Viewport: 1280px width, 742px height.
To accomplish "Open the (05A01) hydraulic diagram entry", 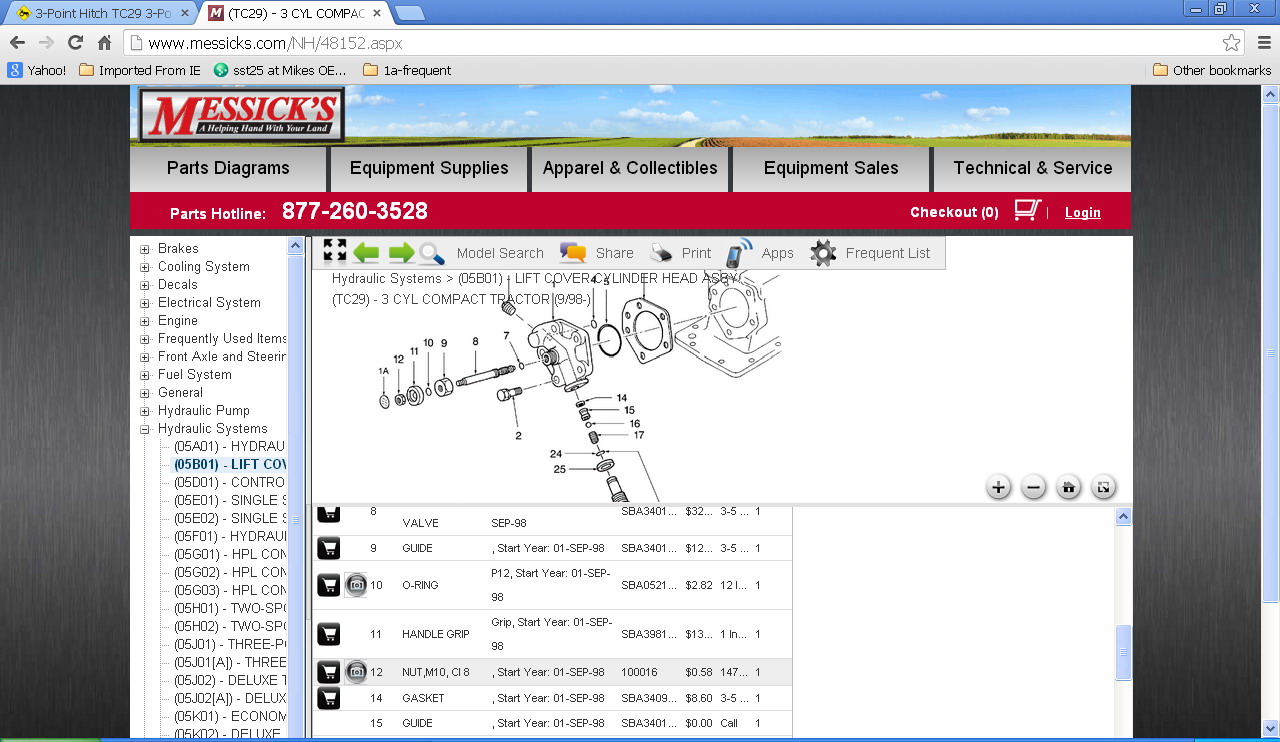I will 230,447.
